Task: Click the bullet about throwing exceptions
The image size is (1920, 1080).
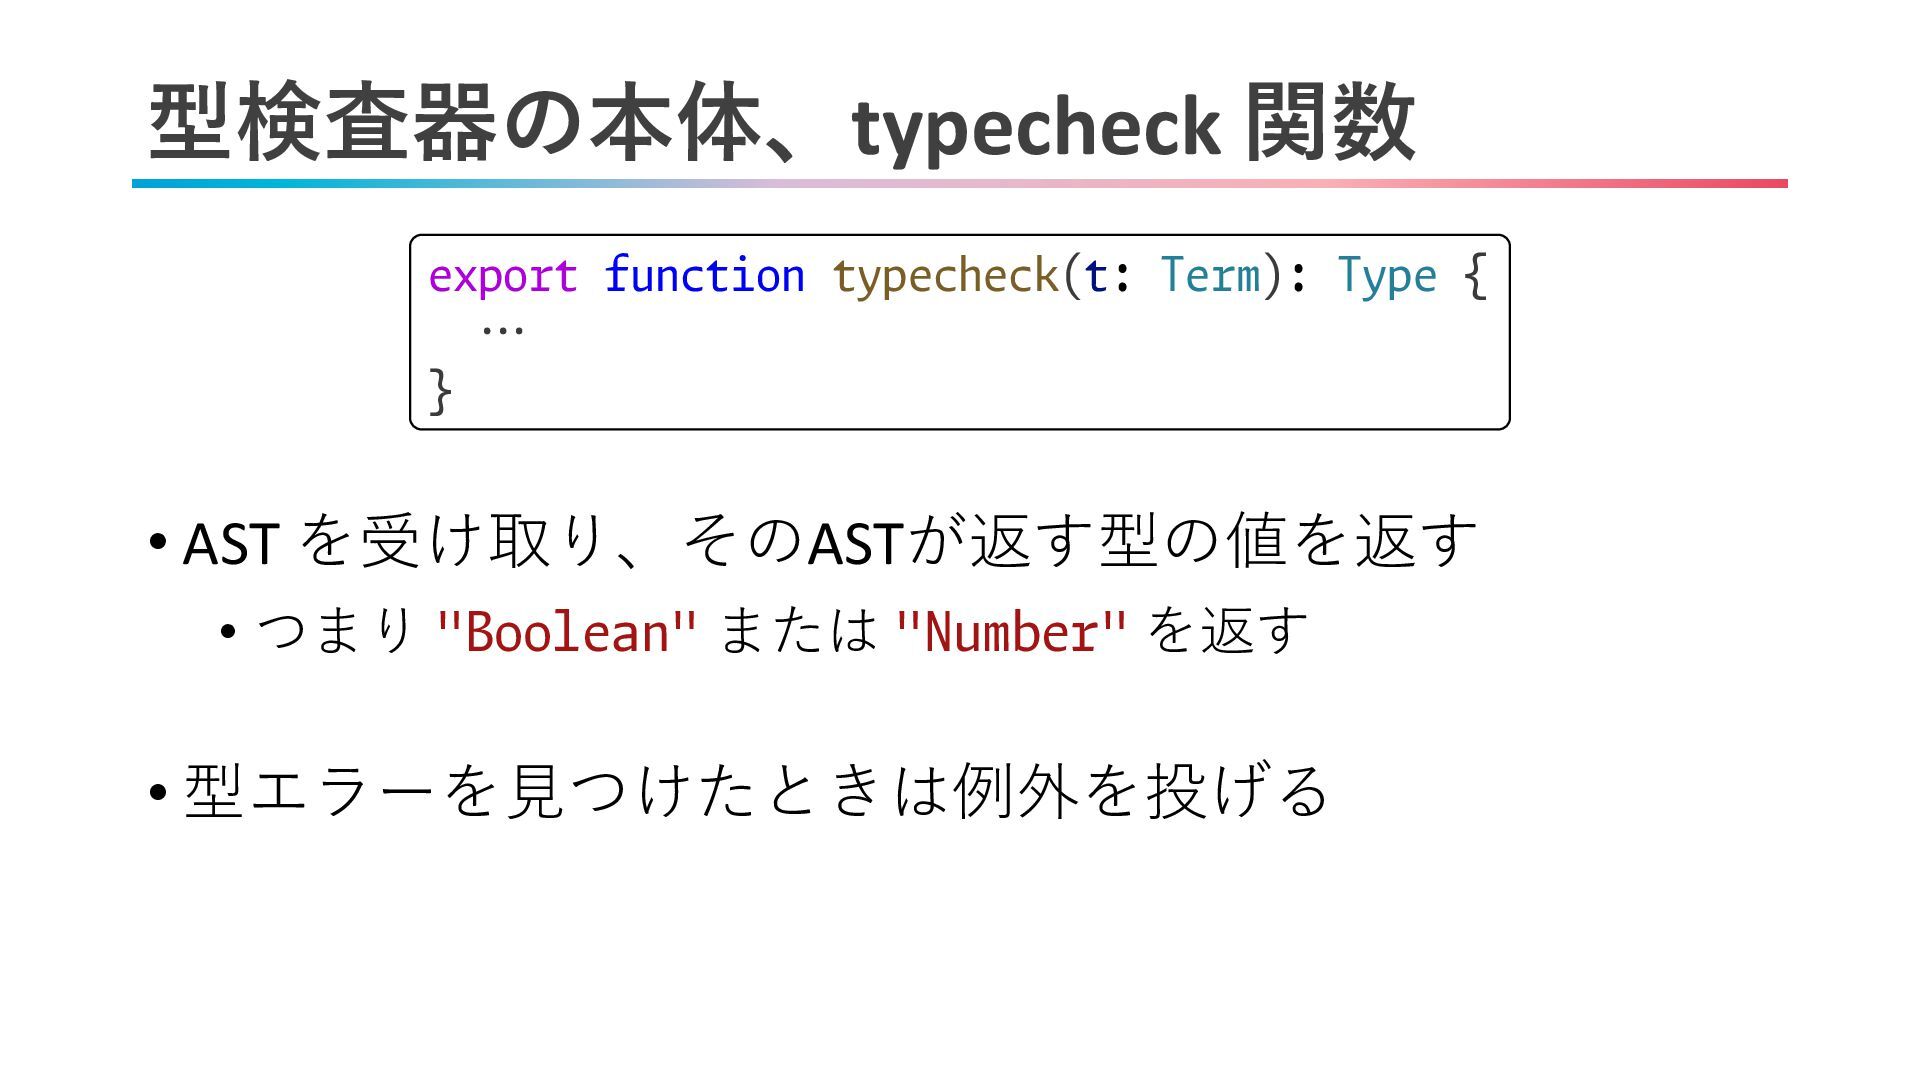Action: [756, 791]
